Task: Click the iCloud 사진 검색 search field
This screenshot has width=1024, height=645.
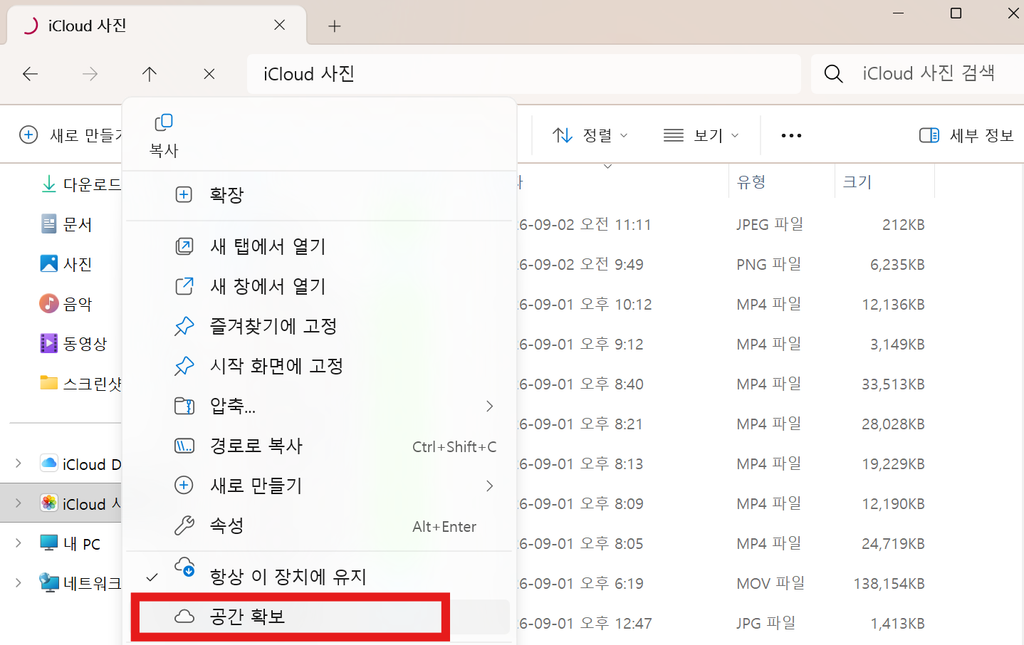Action: (929, 74)
